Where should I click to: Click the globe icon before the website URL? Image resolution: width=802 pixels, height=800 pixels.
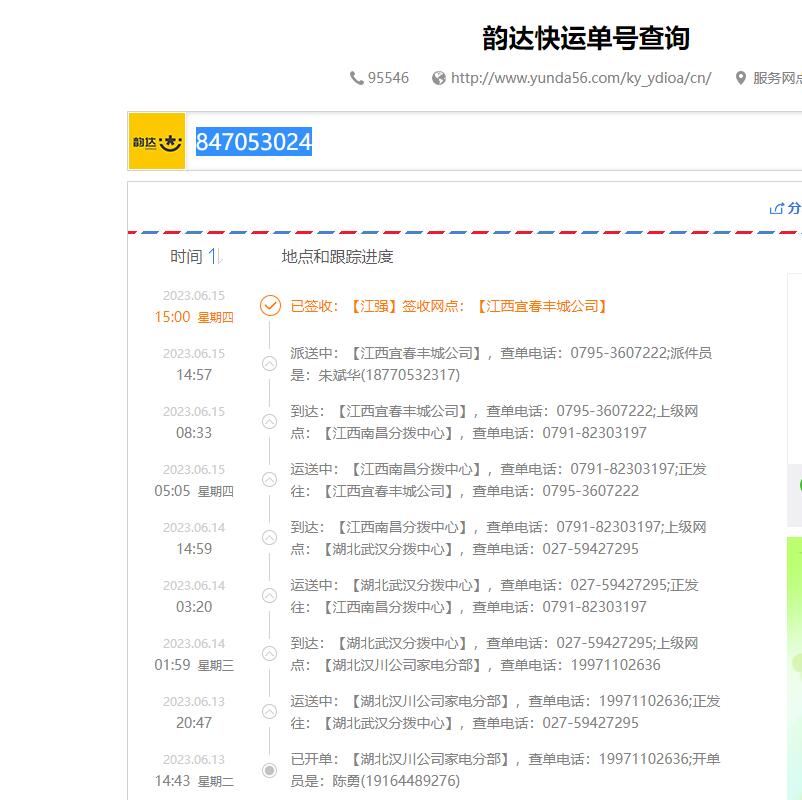pyautogui.click(x=439, y=78)
